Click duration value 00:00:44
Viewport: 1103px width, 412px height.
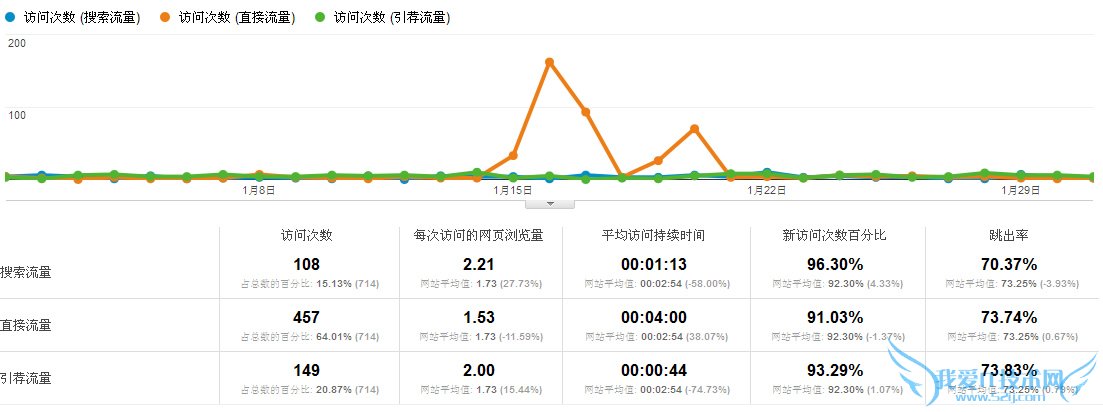653,370
